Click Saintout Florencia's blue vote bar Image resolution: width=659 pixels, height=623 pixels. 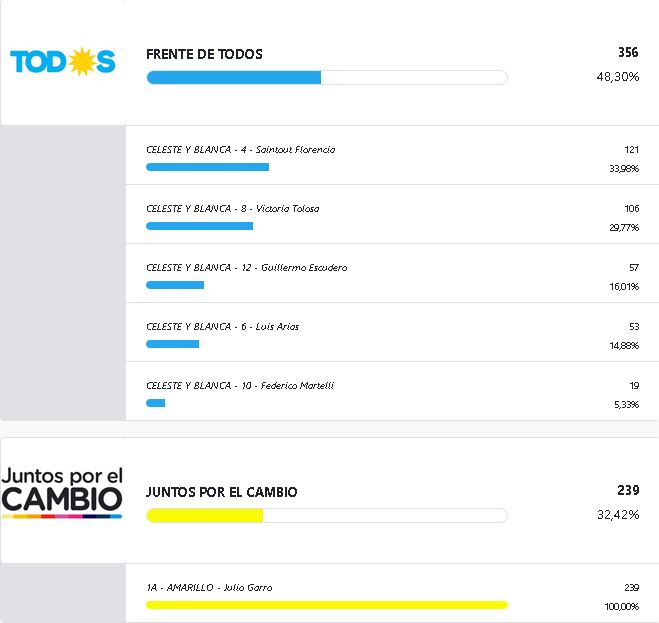pos(207,167)
